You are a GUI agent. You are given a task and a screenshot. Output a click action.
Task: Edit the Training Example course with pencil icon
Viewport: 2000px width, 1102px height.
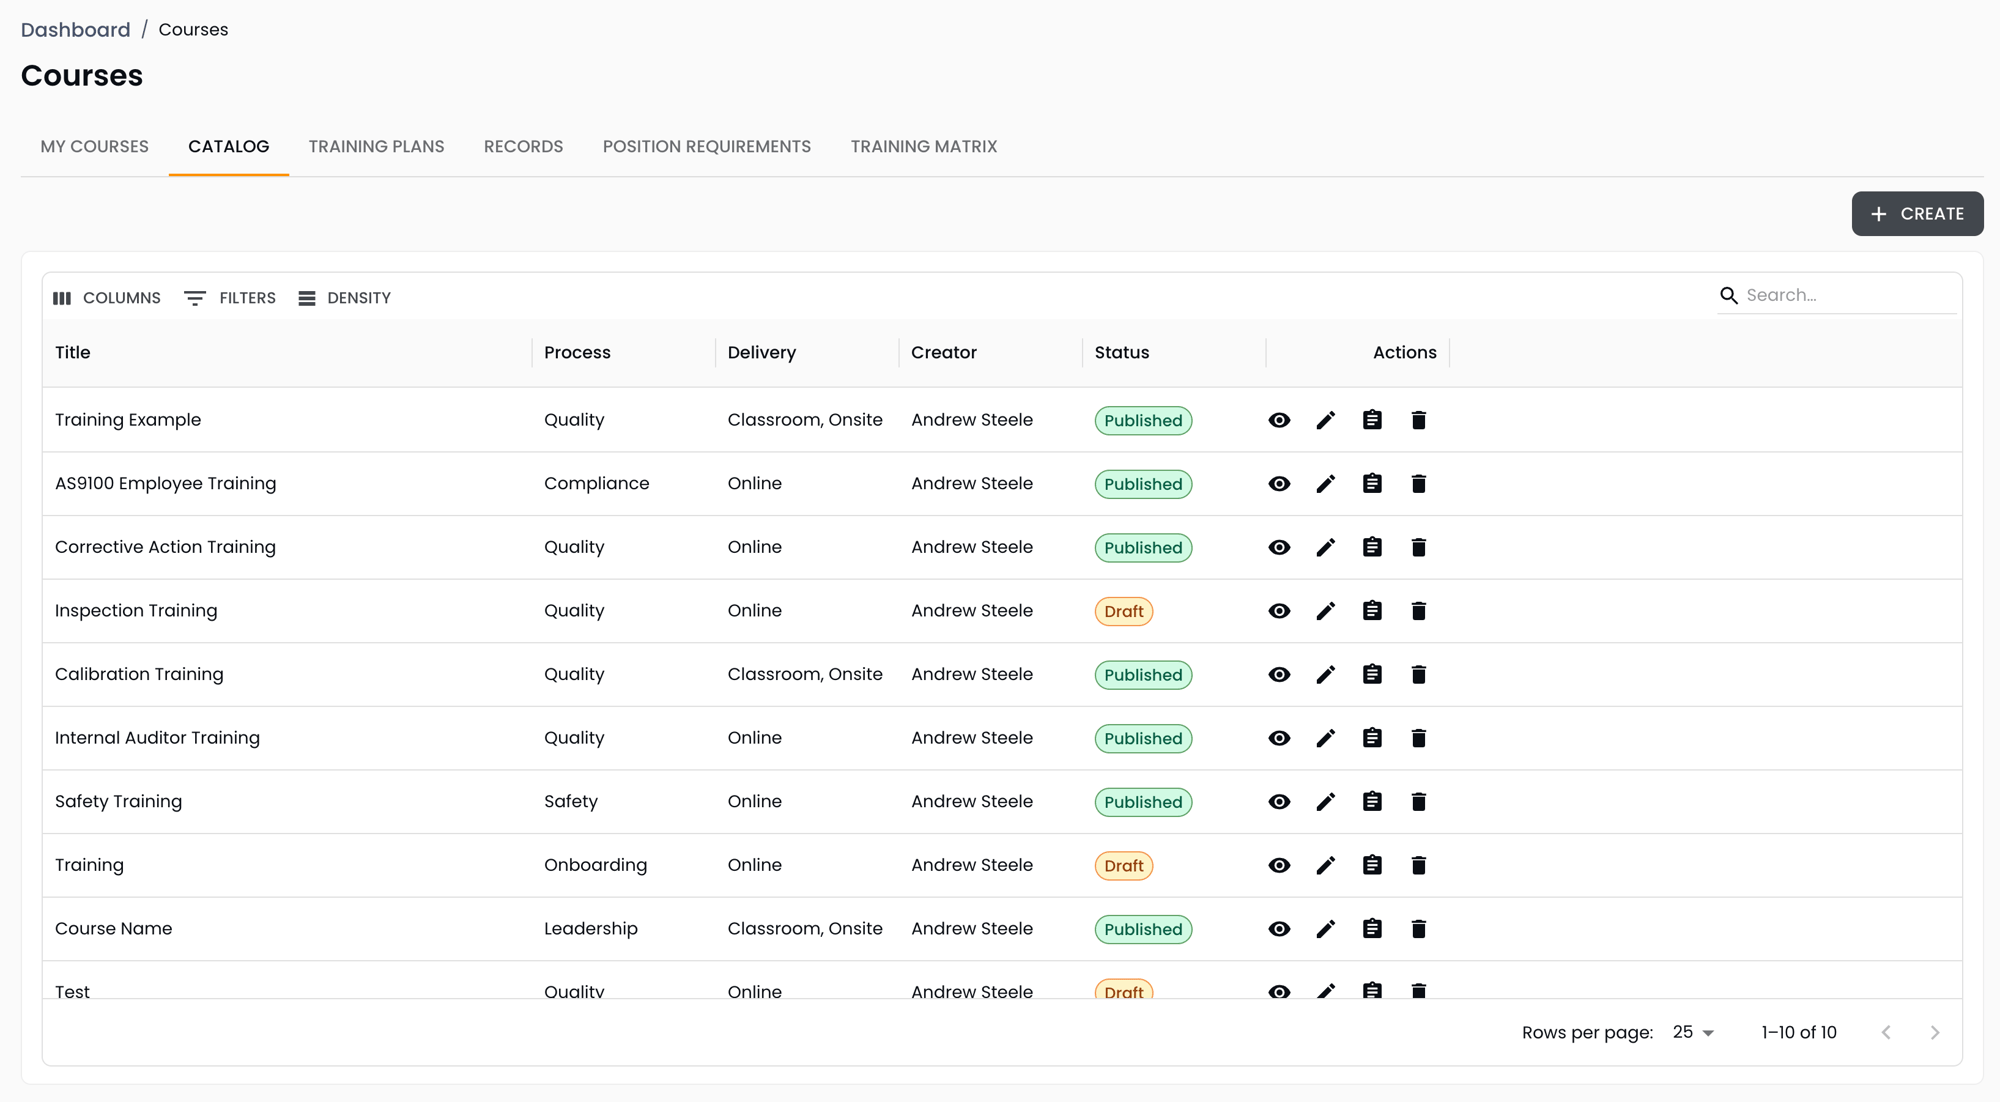(x=1325, y=420)
